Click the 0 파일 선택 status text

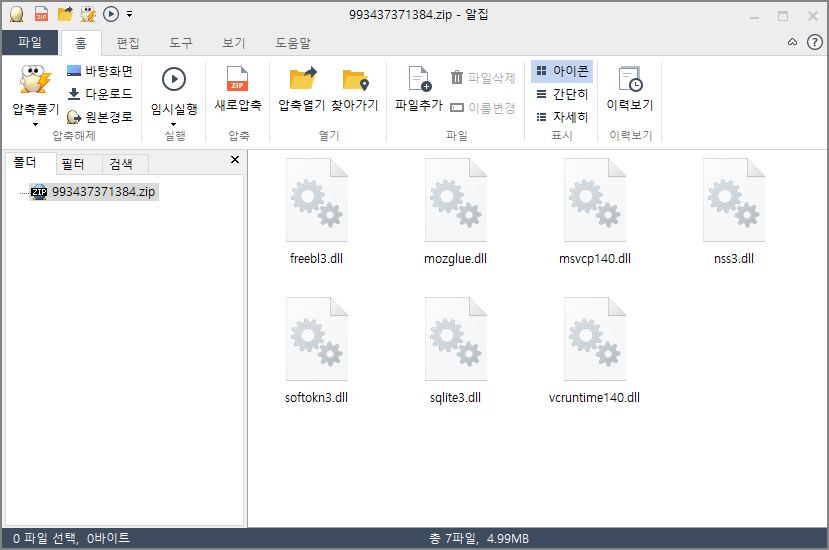(71, 538)
